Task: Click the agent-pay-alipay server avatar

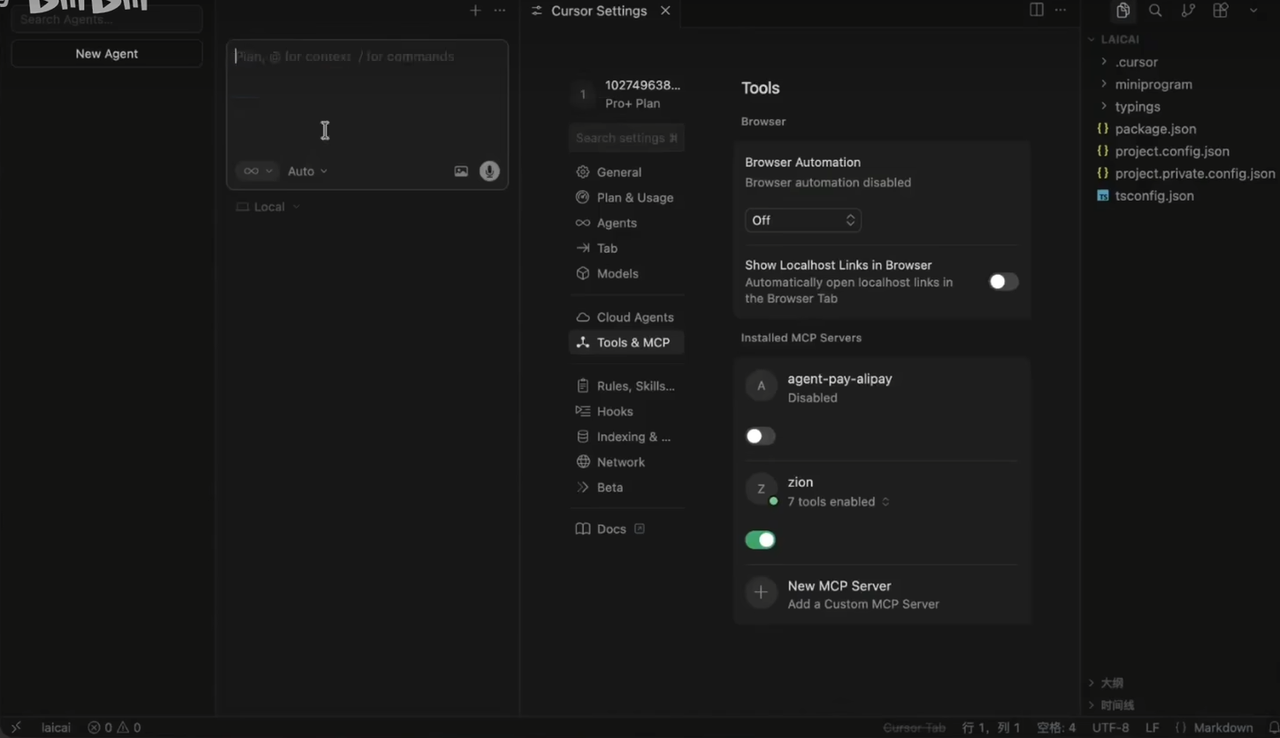Action: [x=761, y=386]
